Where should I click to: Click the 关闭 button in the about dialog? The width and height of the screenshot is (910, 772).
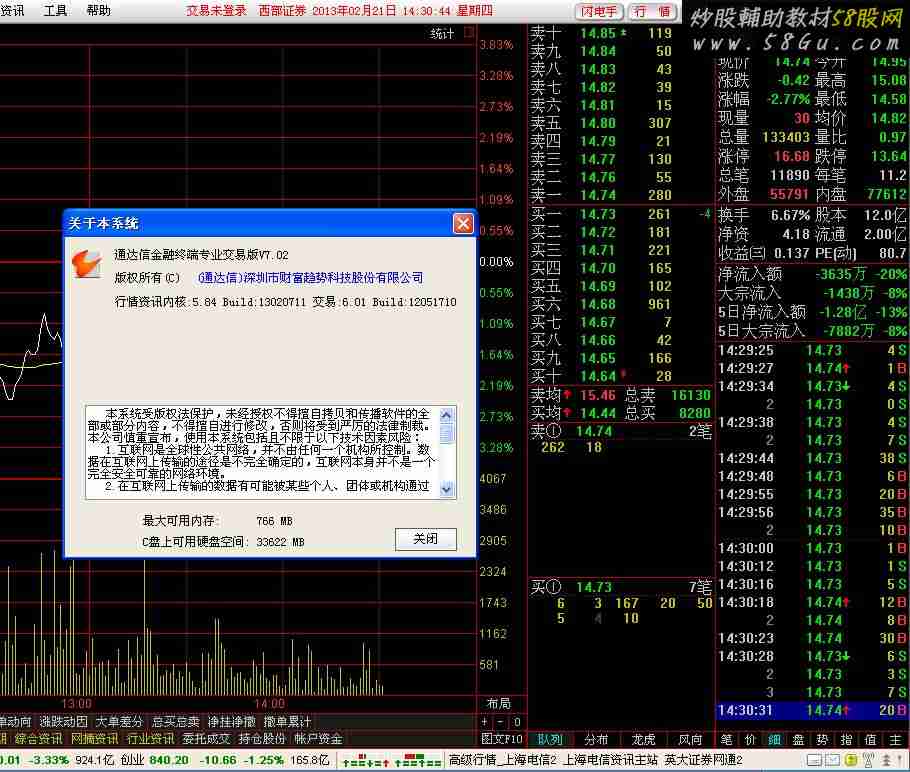tap(425, 539)
